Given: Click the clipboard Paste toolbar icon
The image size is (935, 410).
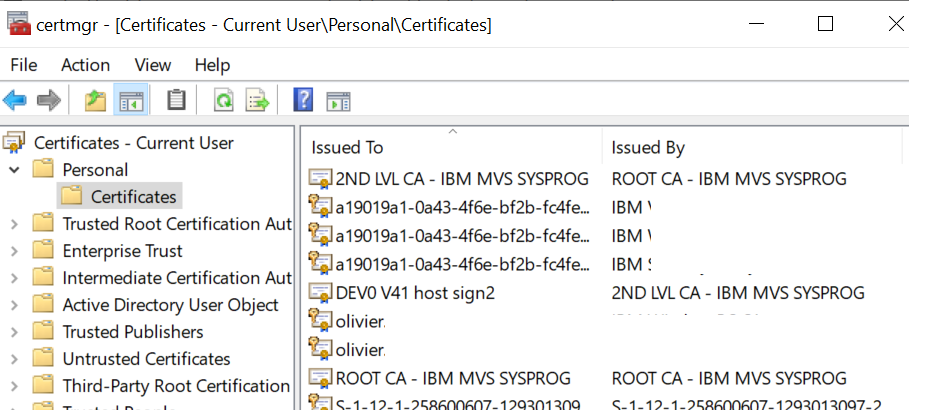Looking at the screenshot, I should coord(176,100).
